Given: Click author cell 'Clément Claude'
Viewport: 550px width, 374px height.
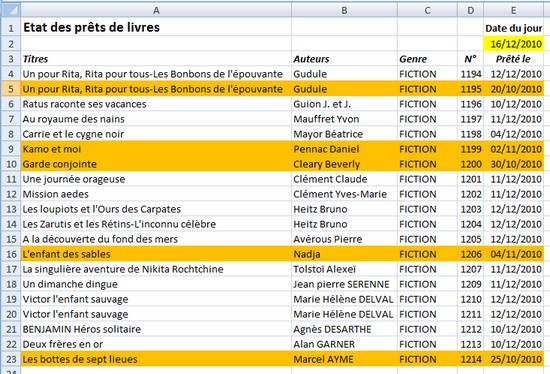Looking at the screenshot, I should coord(344,179).
